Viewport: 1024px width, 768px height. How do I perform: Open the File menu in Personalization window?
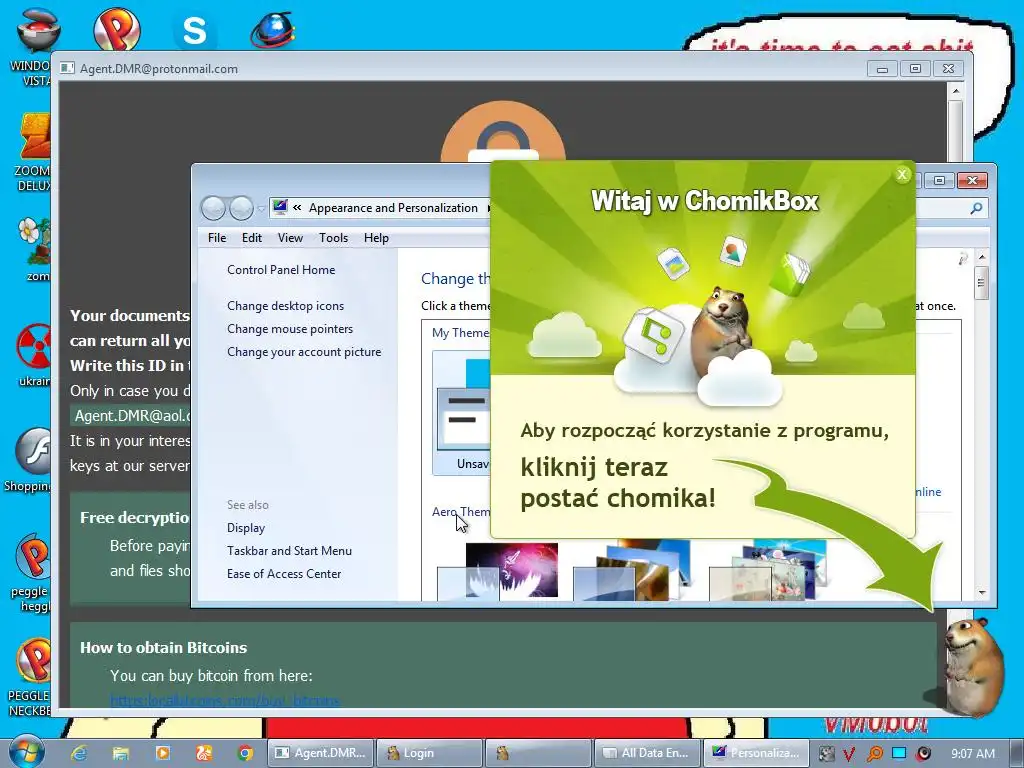click(x=217, y=238)
